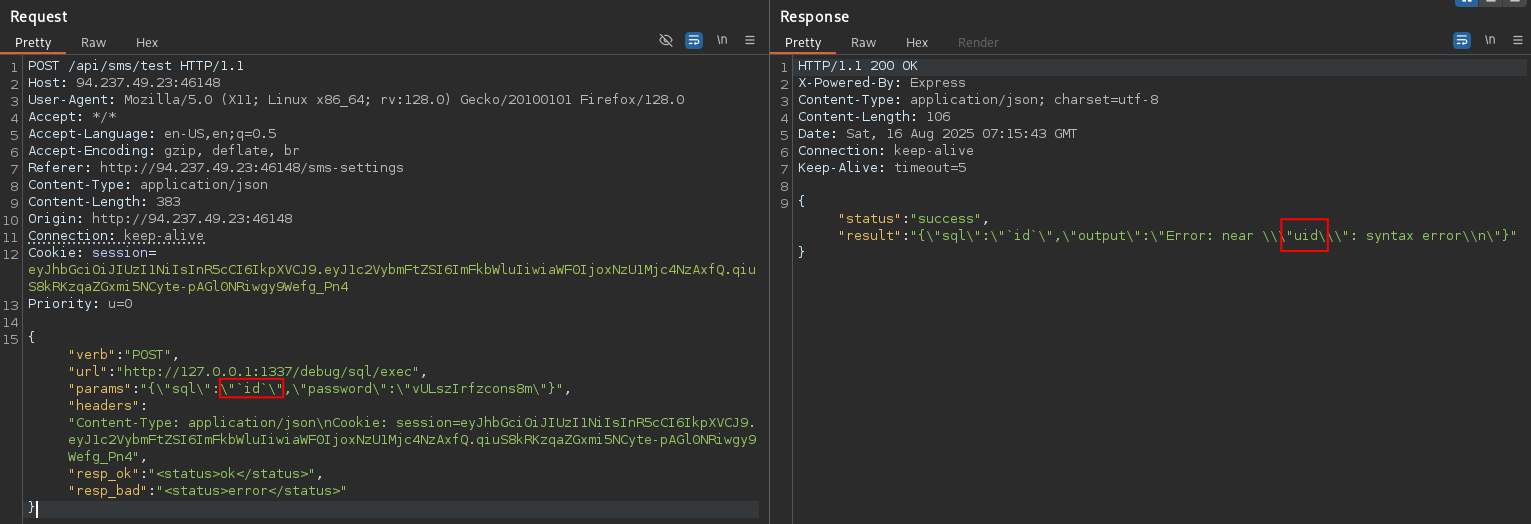Open Request panel options menu
The image size is (1531, 524).
tap(750, 40)
